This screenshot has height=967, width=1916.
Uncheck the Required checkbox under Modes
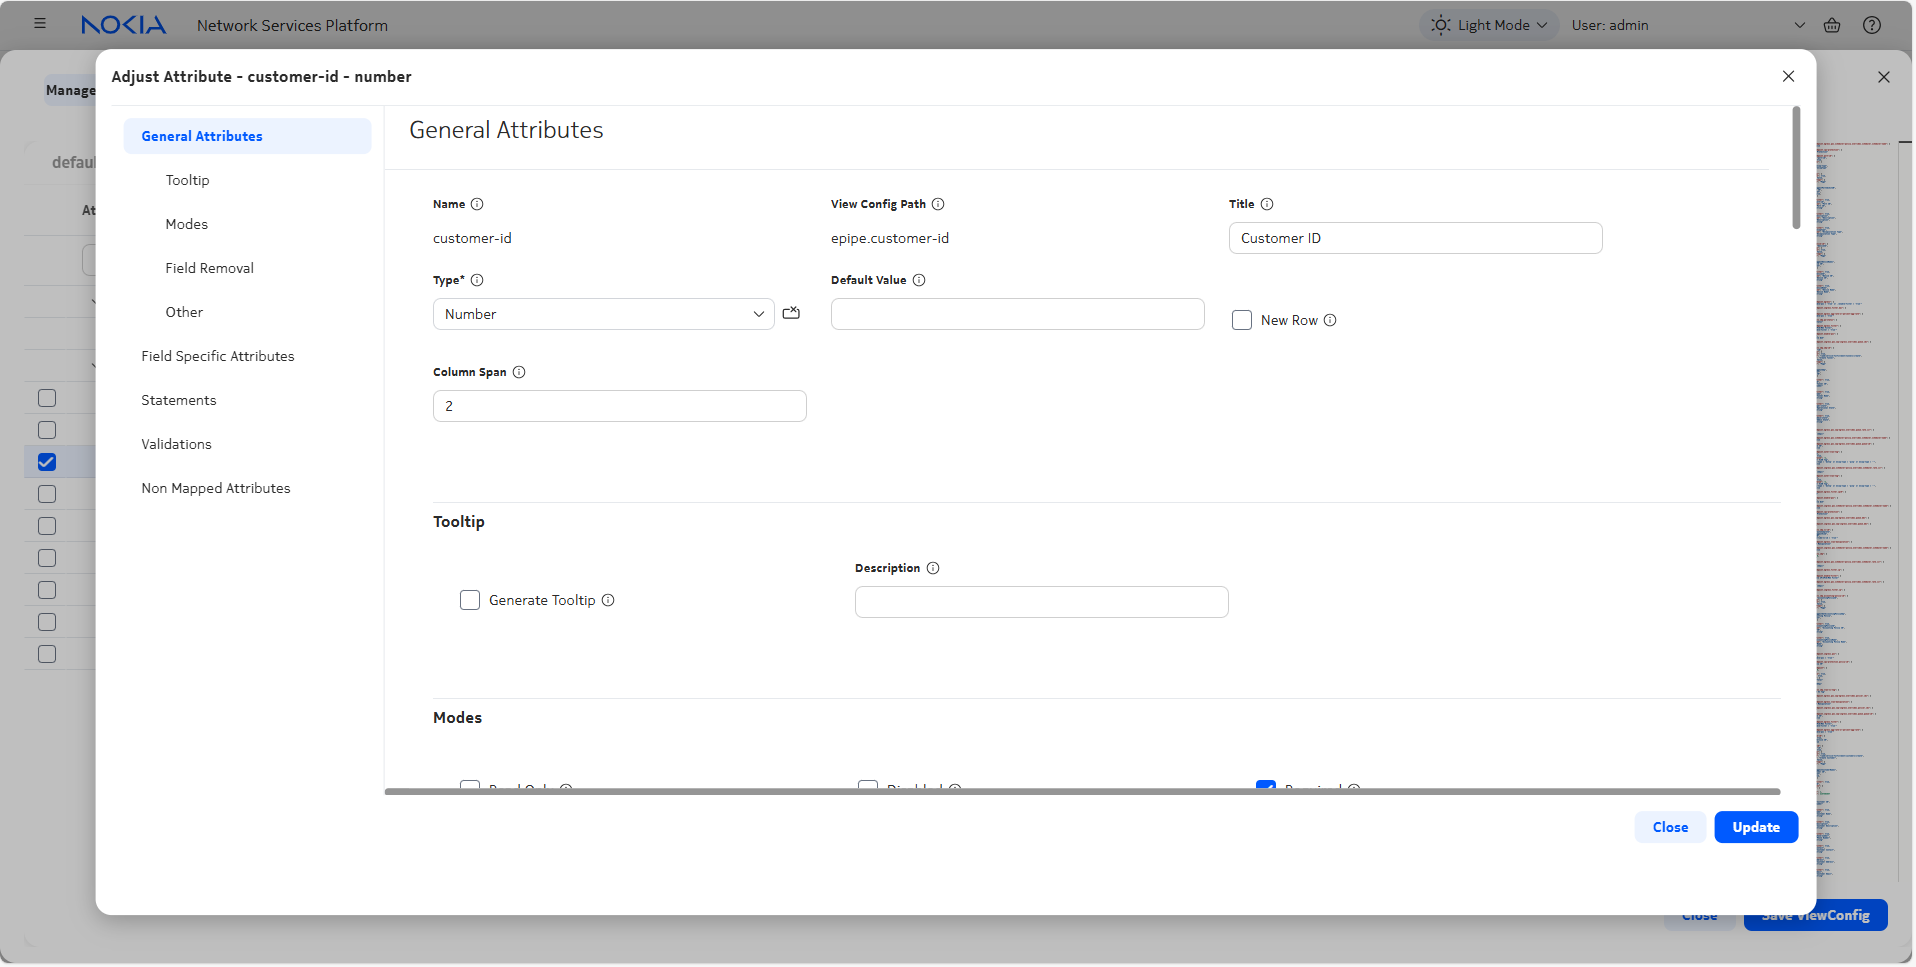click(x=1267, y=789)
